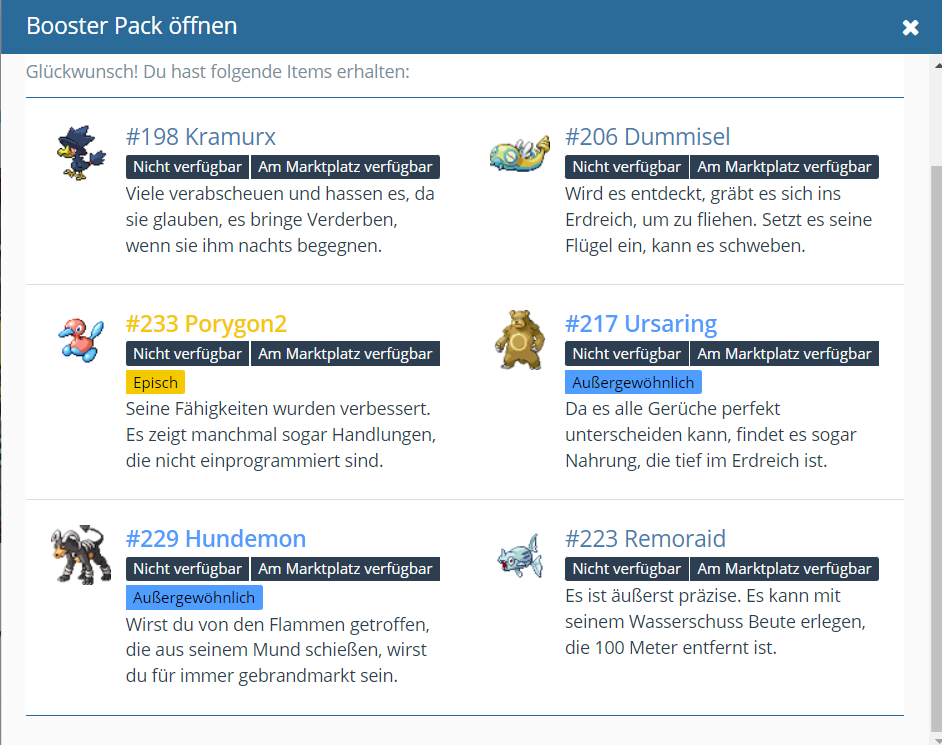Click the Porygon2 sprite icon
The height and width of the screenshot is (745, 942).
click(80, 338)
